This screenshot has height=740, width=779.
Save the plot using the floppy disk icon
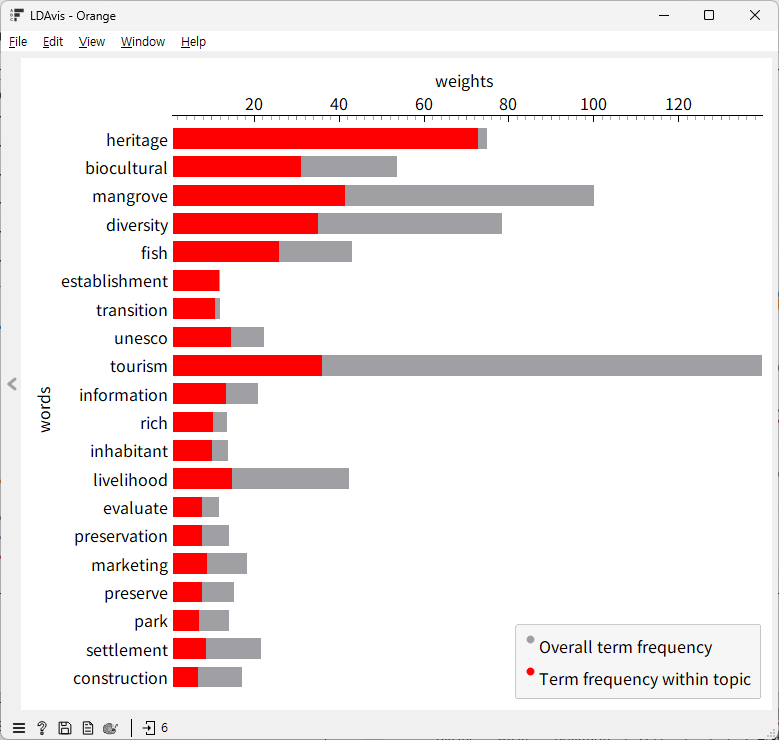coord(65,728)
